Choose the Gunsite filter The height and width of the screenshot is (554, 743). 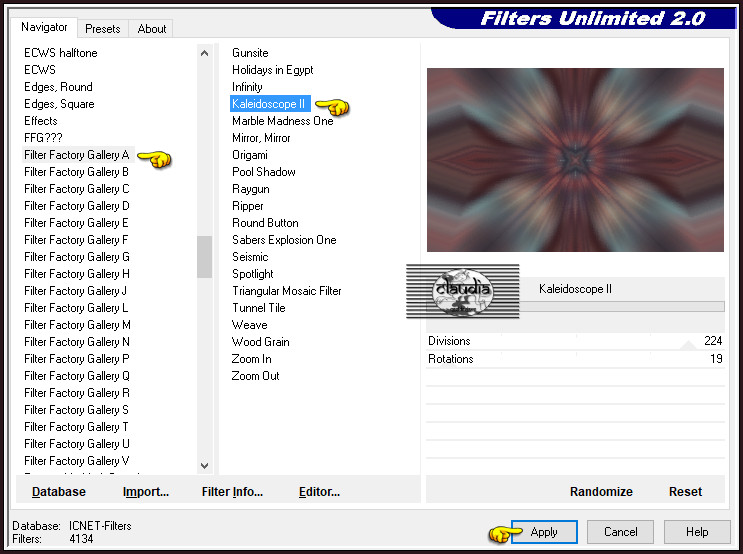(250, 53)
